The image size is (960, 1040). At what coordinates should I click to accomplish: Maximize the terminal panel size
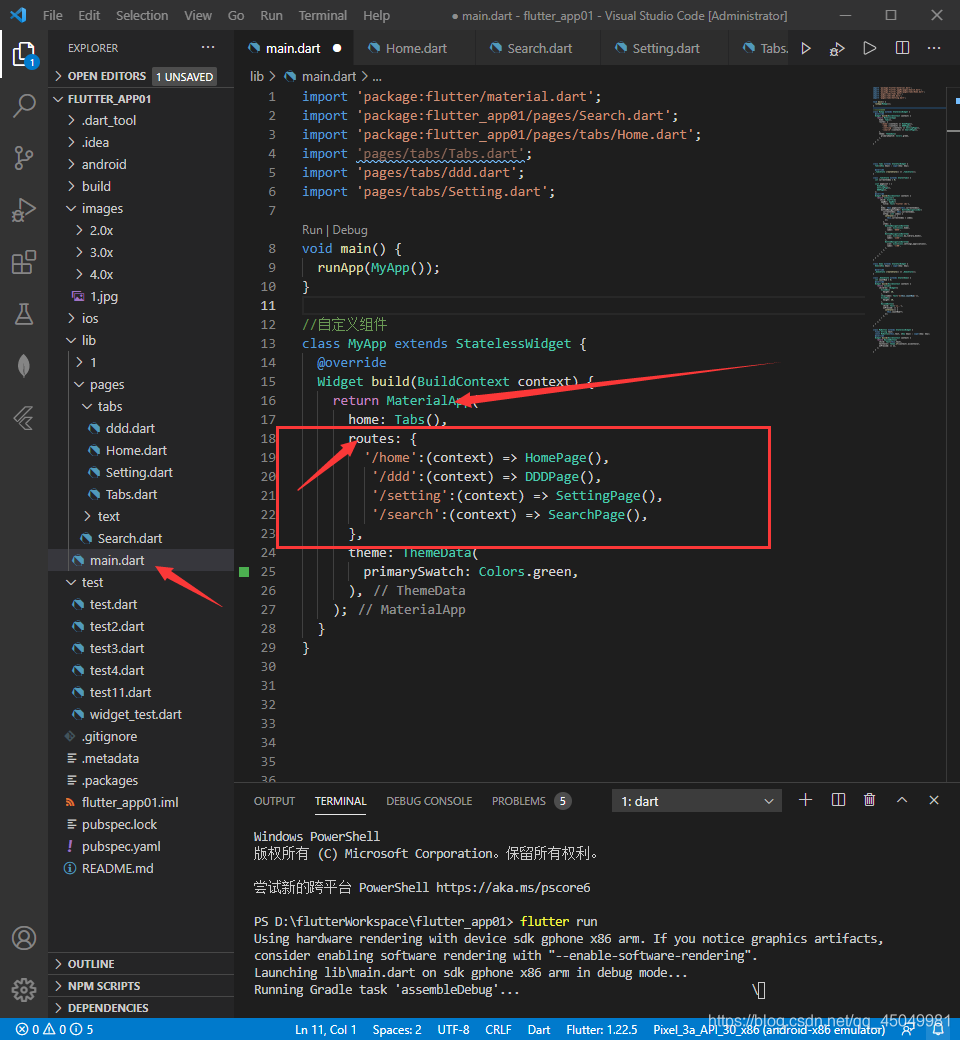[902, 801]
